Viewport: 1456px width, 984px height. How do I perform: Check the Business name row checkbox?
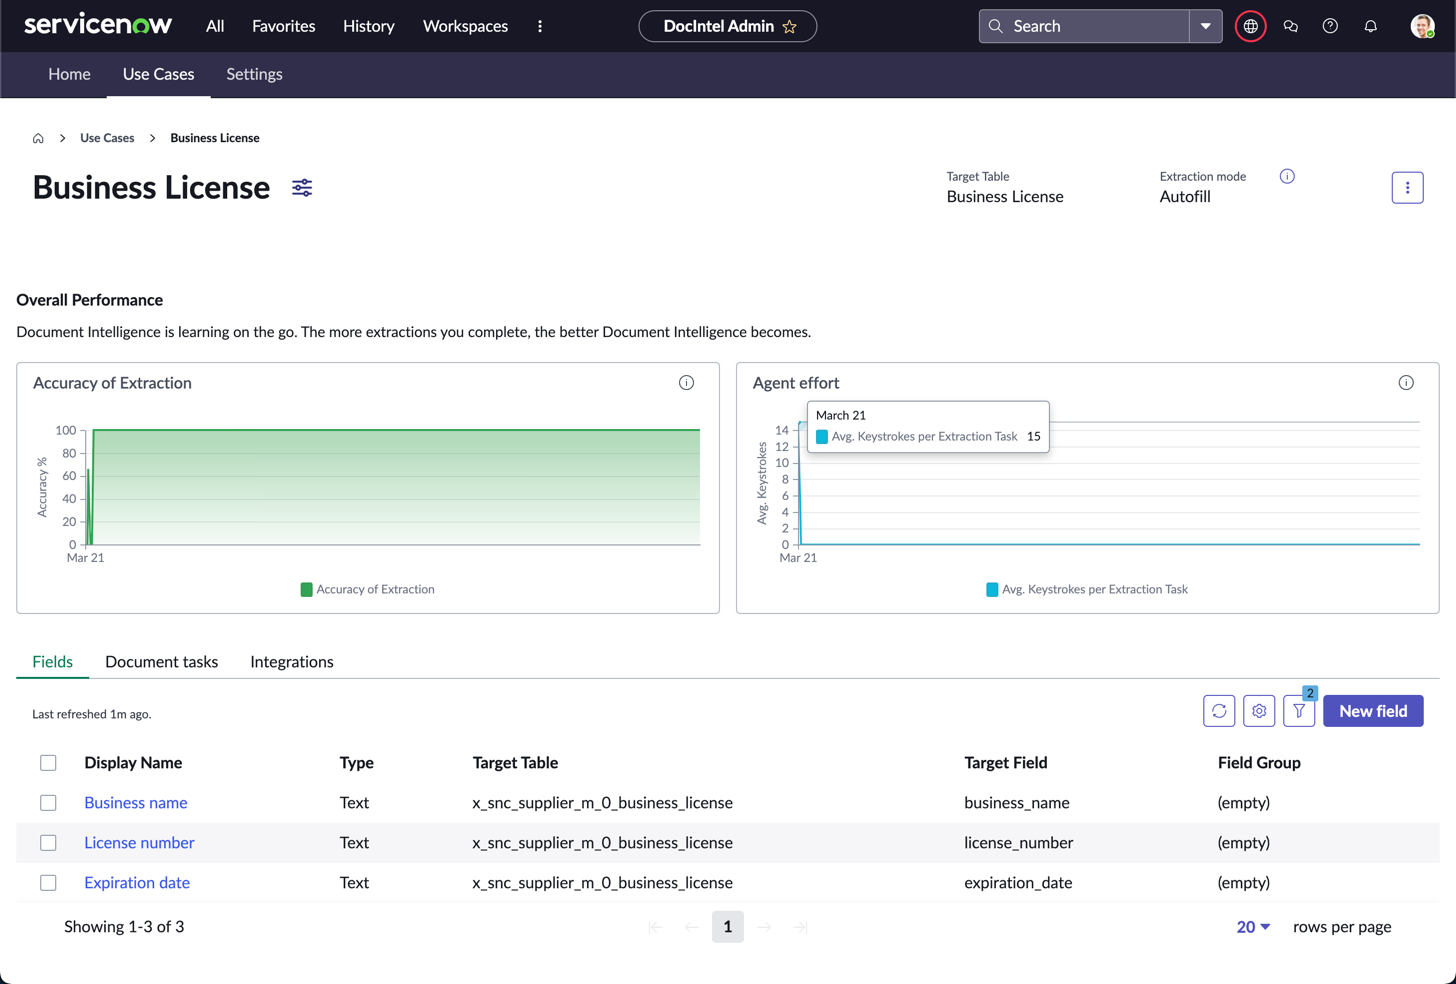pyautogui.click(x=48, y=803)
